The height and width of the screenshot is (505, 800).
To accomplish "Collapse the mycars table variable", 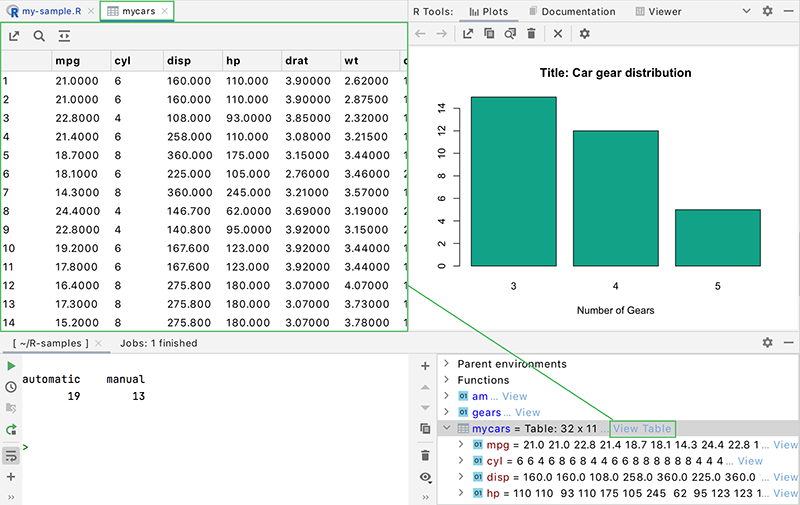I will [447, 429].
